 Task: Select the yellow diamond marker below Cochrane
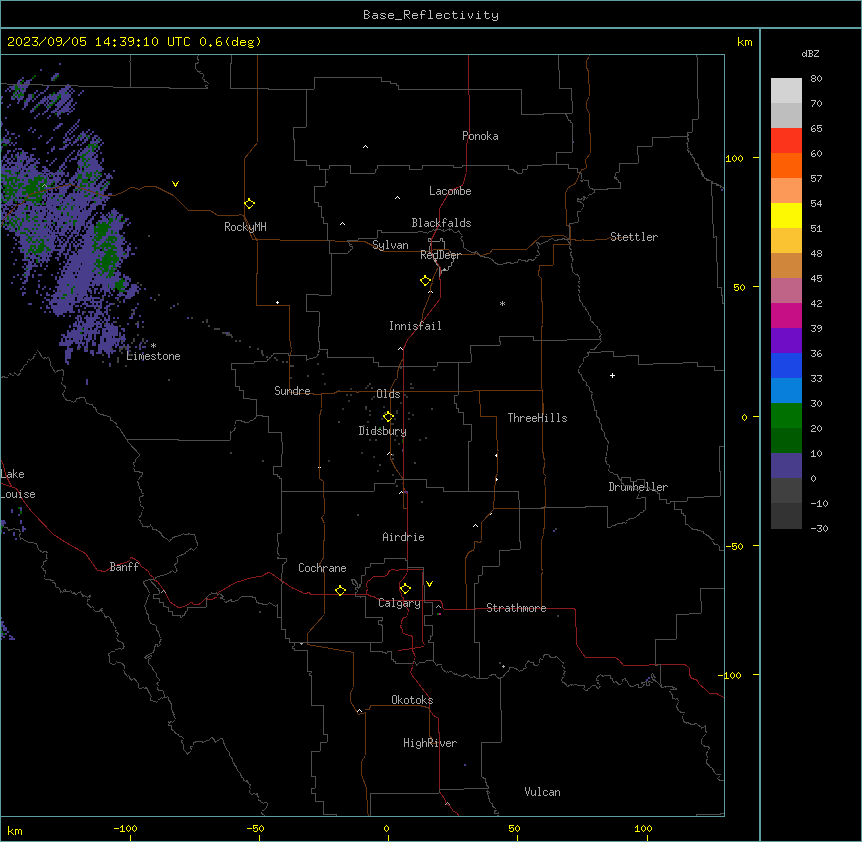tap(340, 590)
